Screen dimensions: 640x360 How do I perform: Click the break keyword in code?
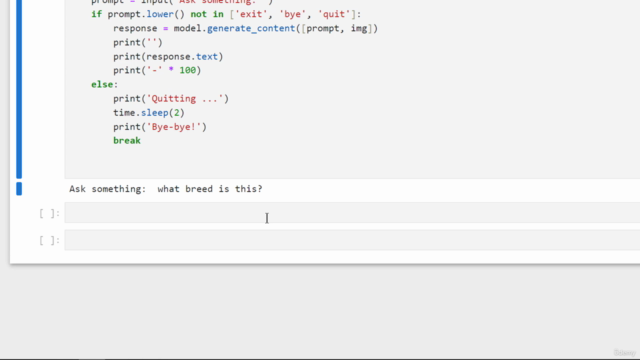click(127, 141)
